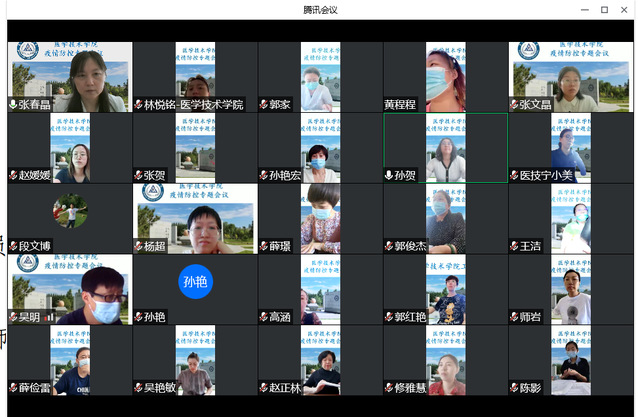The height and width of the screenshot is (417, 638).
Task: Click the mic icon next to 吴艳敏
Action: point(138,388)
